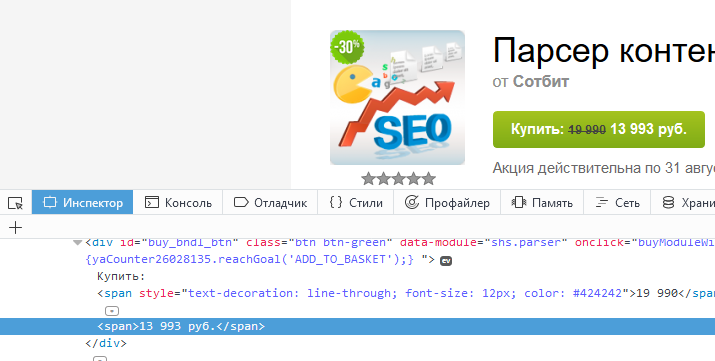Open the Стили editor tab
The image size is (715, 361).
point(356,202)
